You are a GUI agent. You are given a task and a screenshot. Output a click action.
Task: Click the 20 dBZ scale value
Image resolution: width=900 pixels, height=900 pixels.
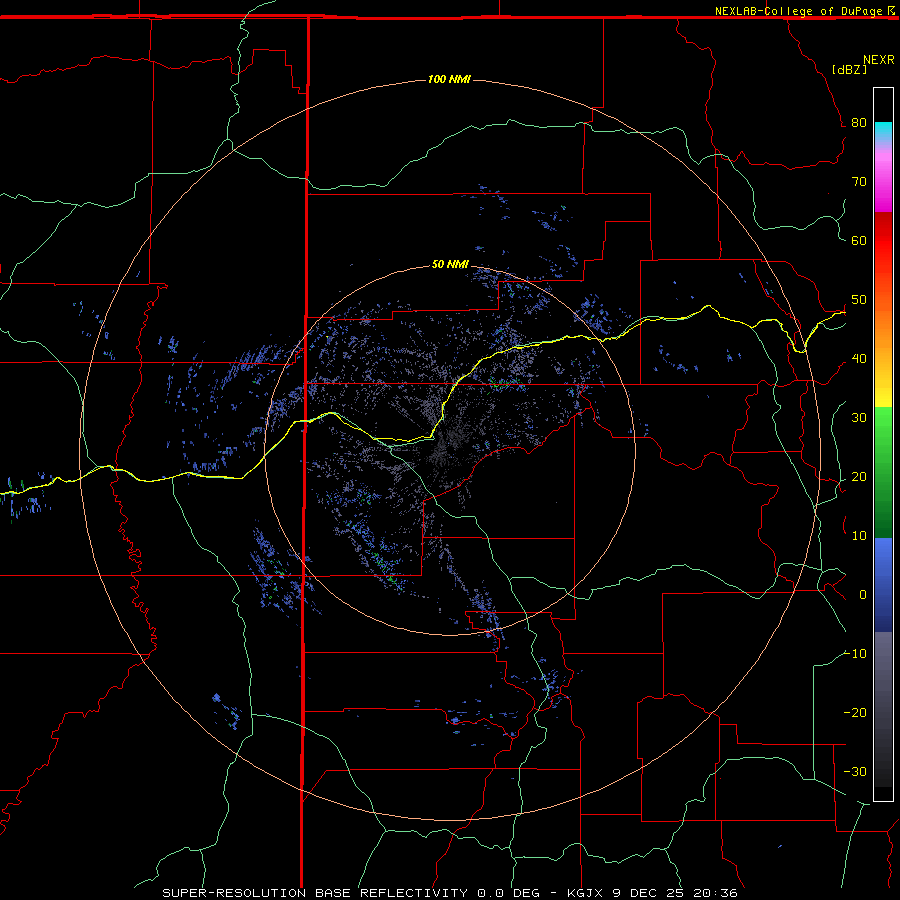click(x=859, y=476)
